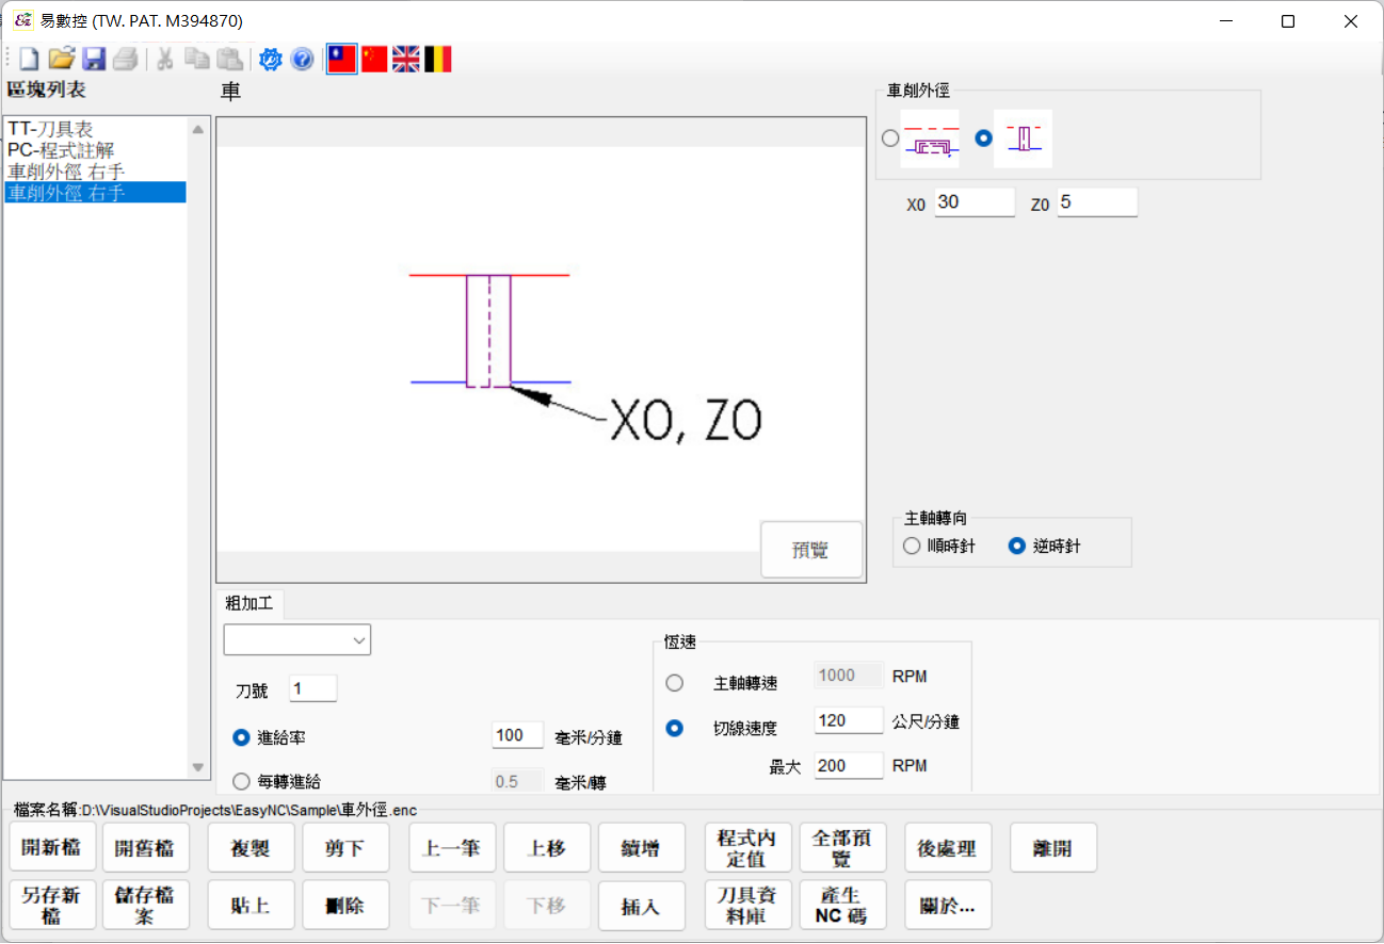Open the 刀具資料庫 tool database
The image size is (1384, 944).
pos(748,905)
